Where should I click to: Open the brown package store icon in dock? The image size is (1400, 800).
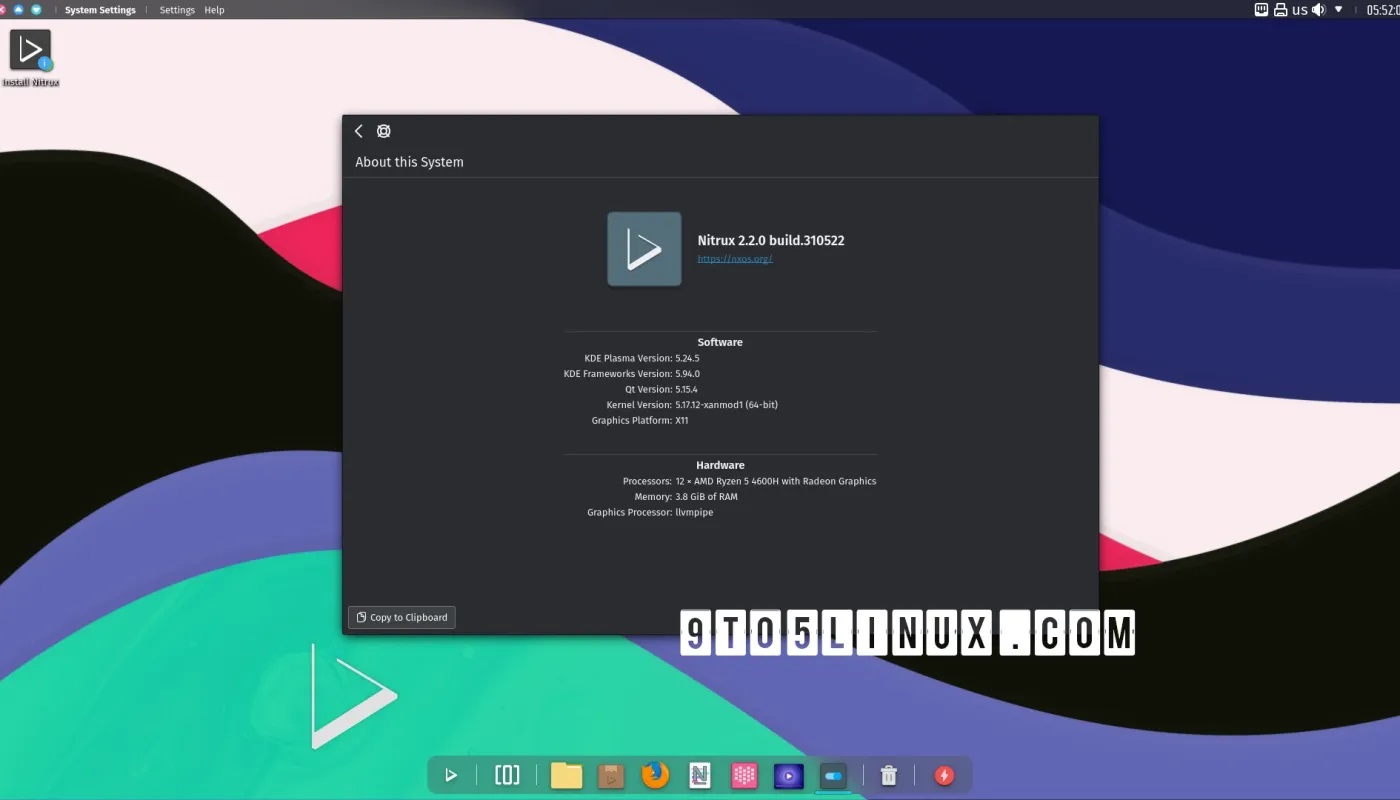coord(611,775)
